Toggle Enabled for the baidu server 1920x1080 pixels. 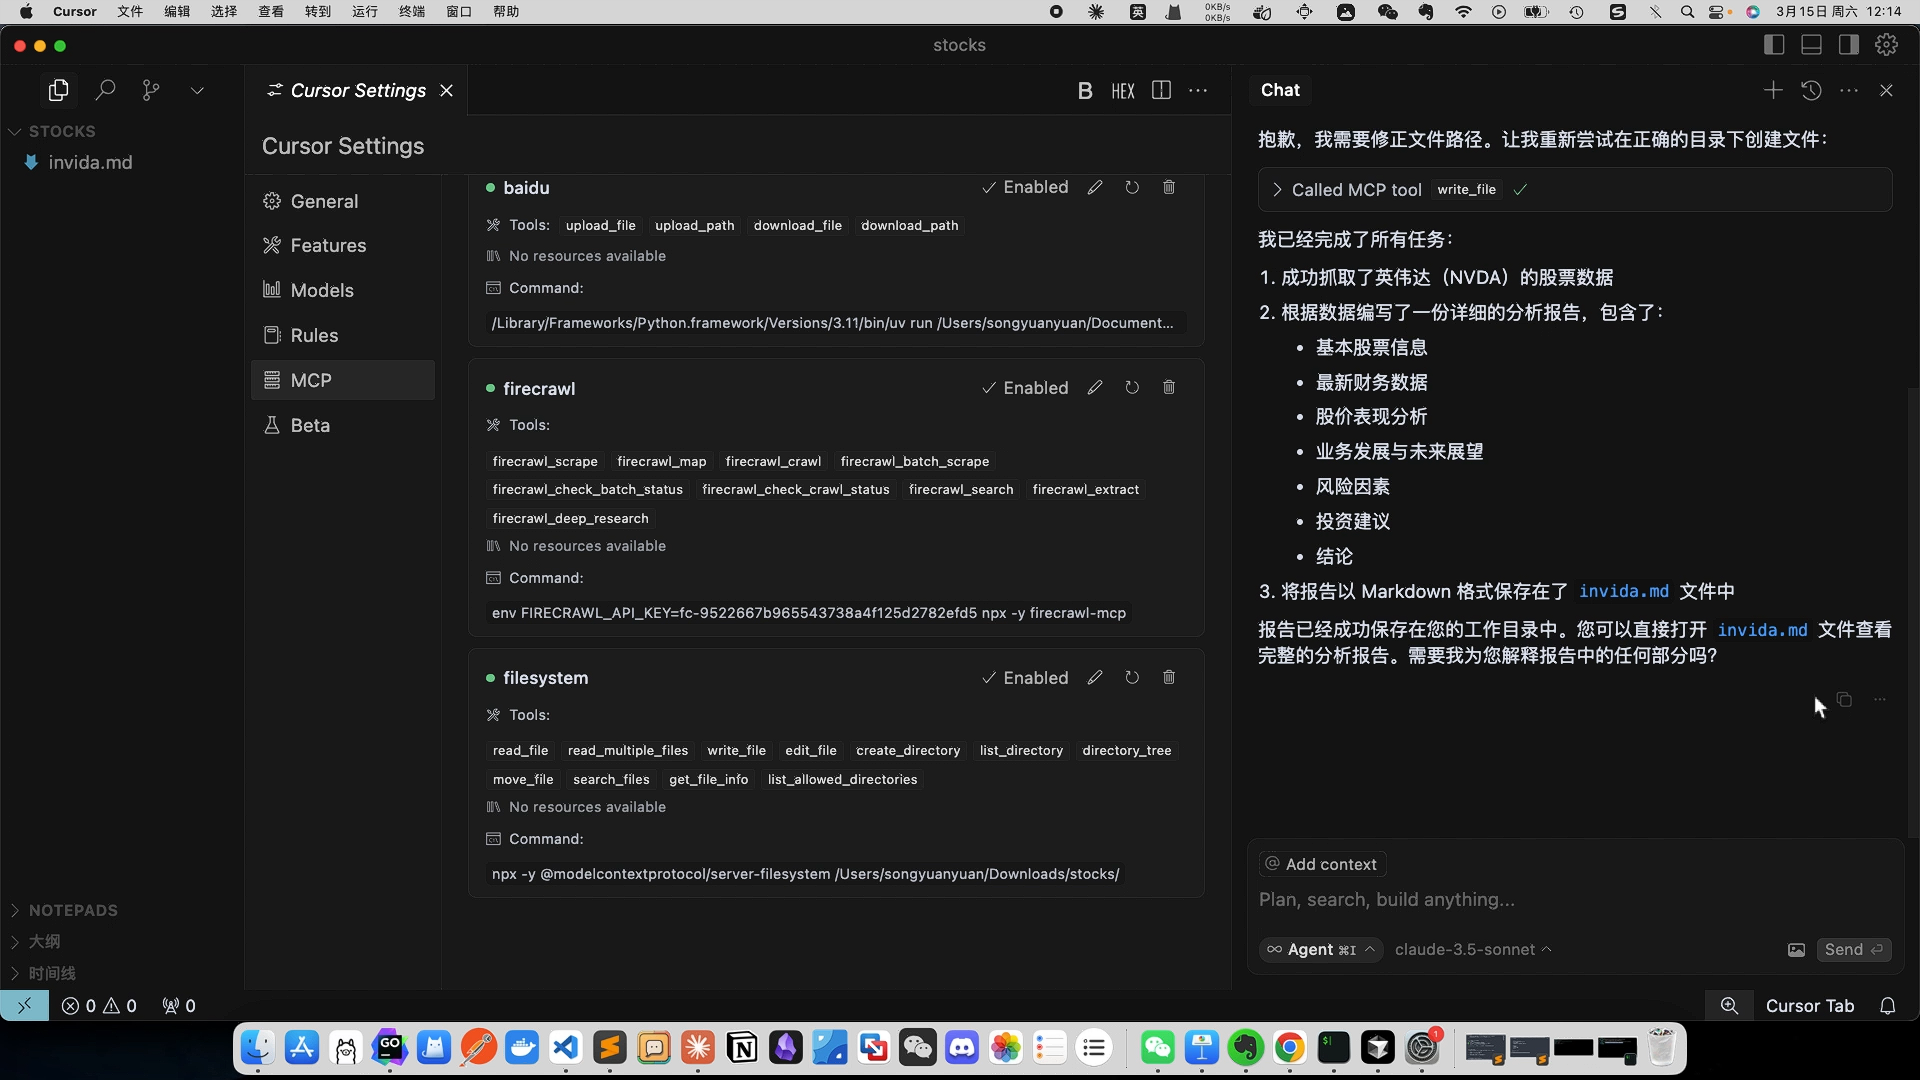pyautogui.click(x=1025, y=188)
